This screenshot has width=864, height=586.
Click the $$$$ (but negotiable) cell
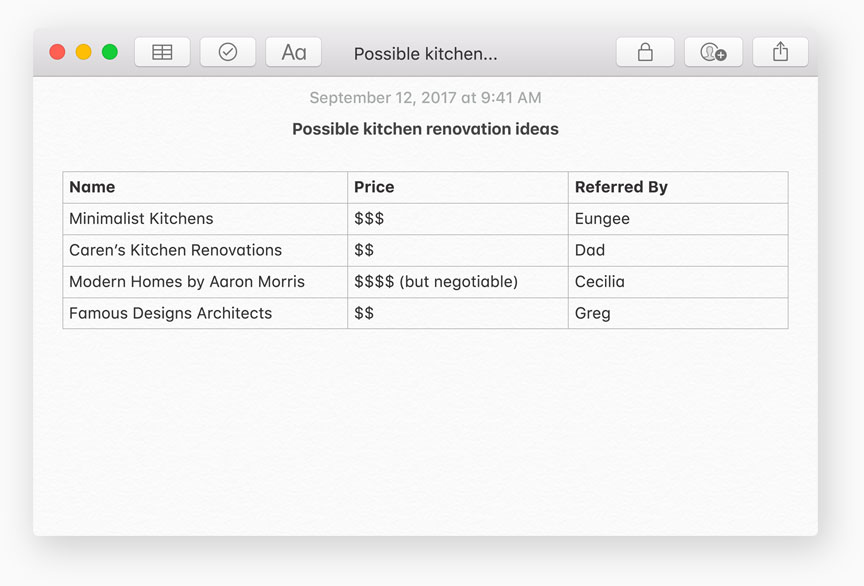pos(457,282)
